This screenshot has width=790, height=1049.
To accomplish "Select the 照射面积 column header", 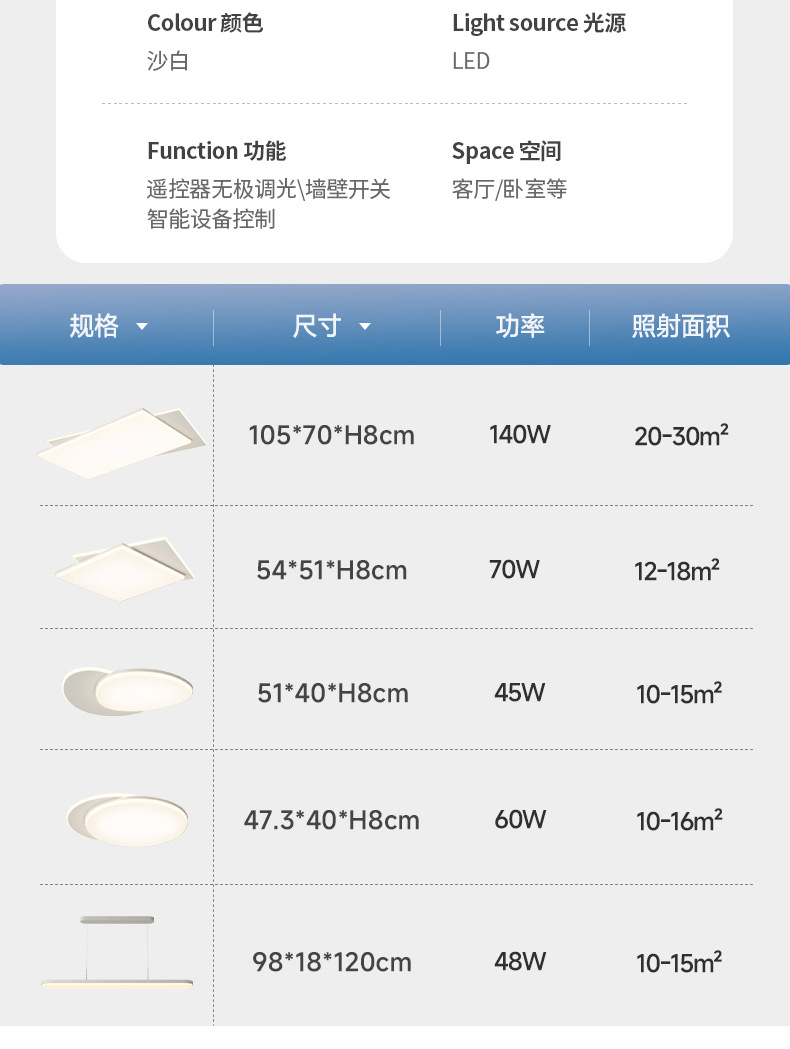I will [680, 326].
